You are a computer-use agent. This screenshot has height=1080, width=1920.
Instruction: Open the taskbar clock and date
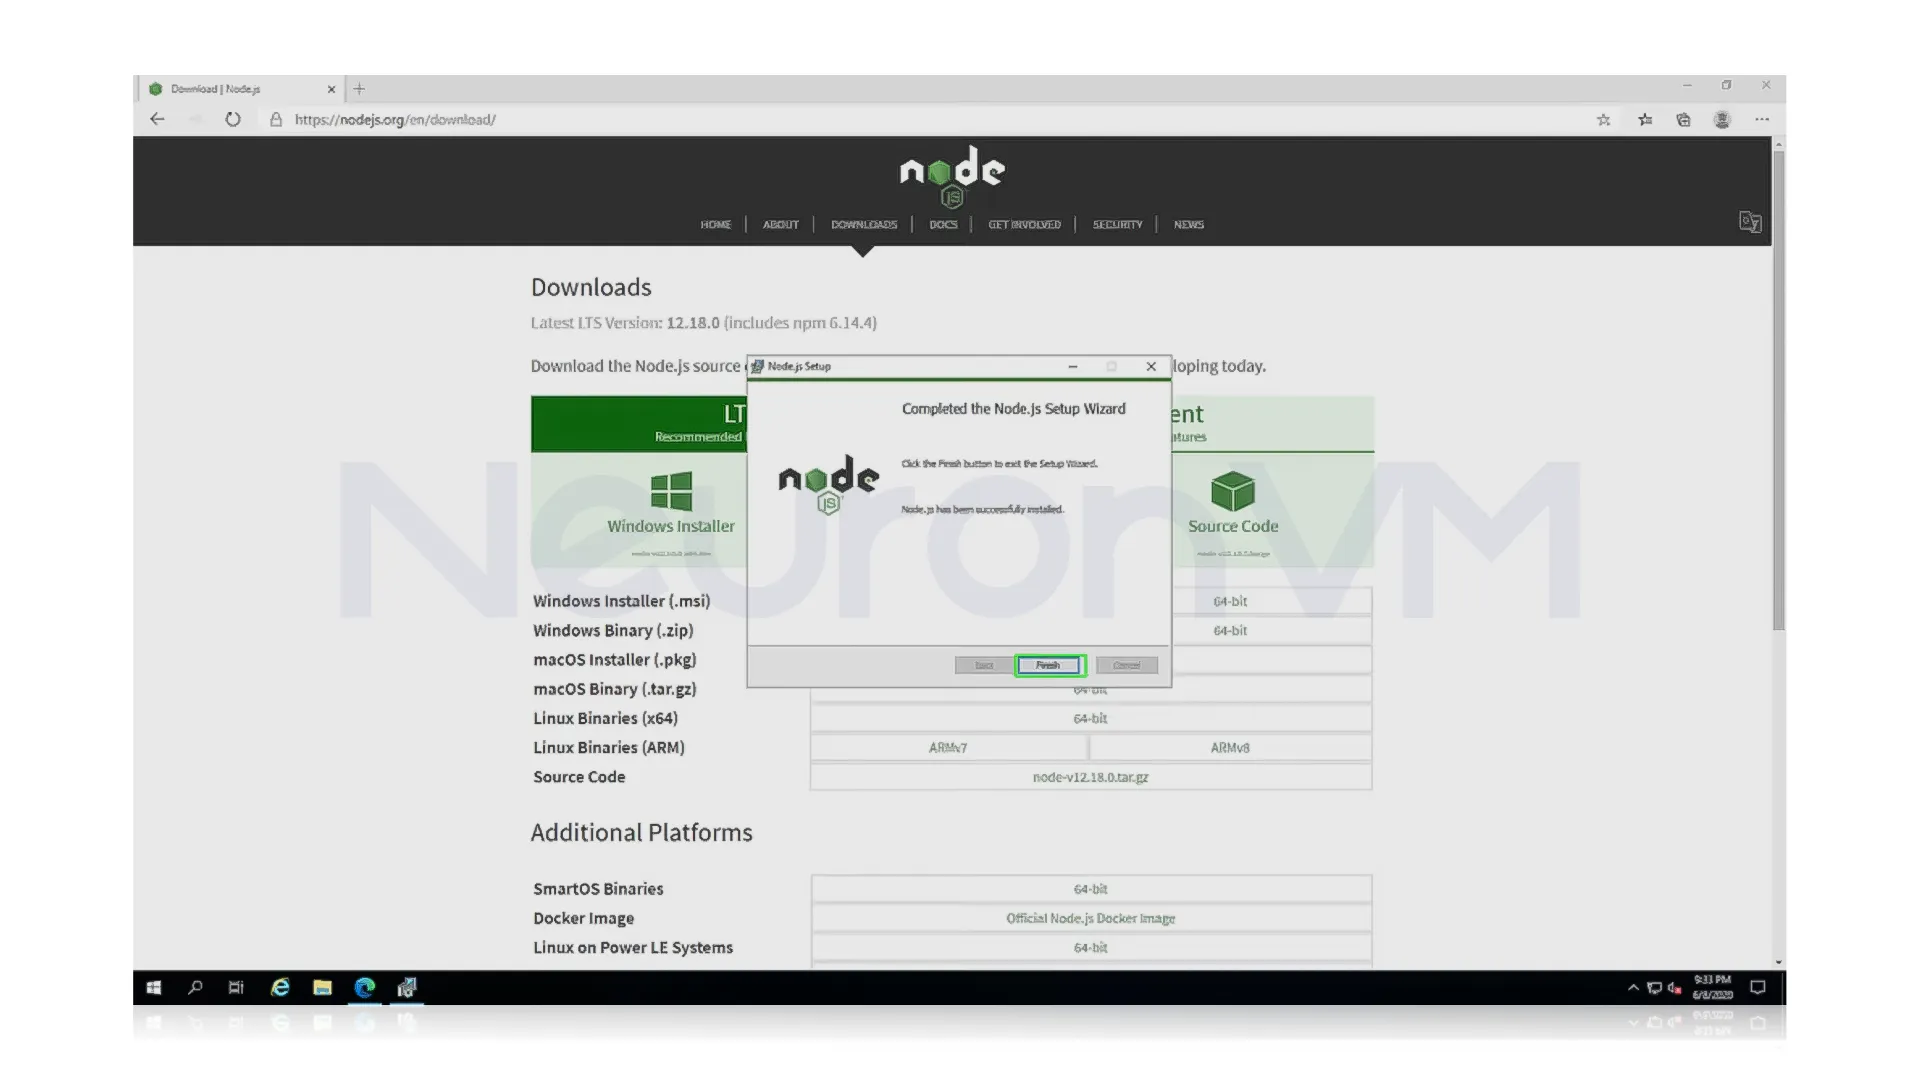[x=1712, y=988]
